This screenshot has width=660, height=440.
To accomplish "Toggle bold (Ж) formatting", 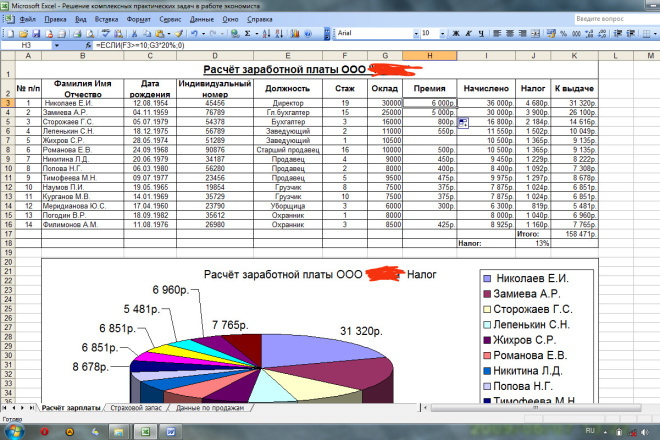I will click(456, 33).
